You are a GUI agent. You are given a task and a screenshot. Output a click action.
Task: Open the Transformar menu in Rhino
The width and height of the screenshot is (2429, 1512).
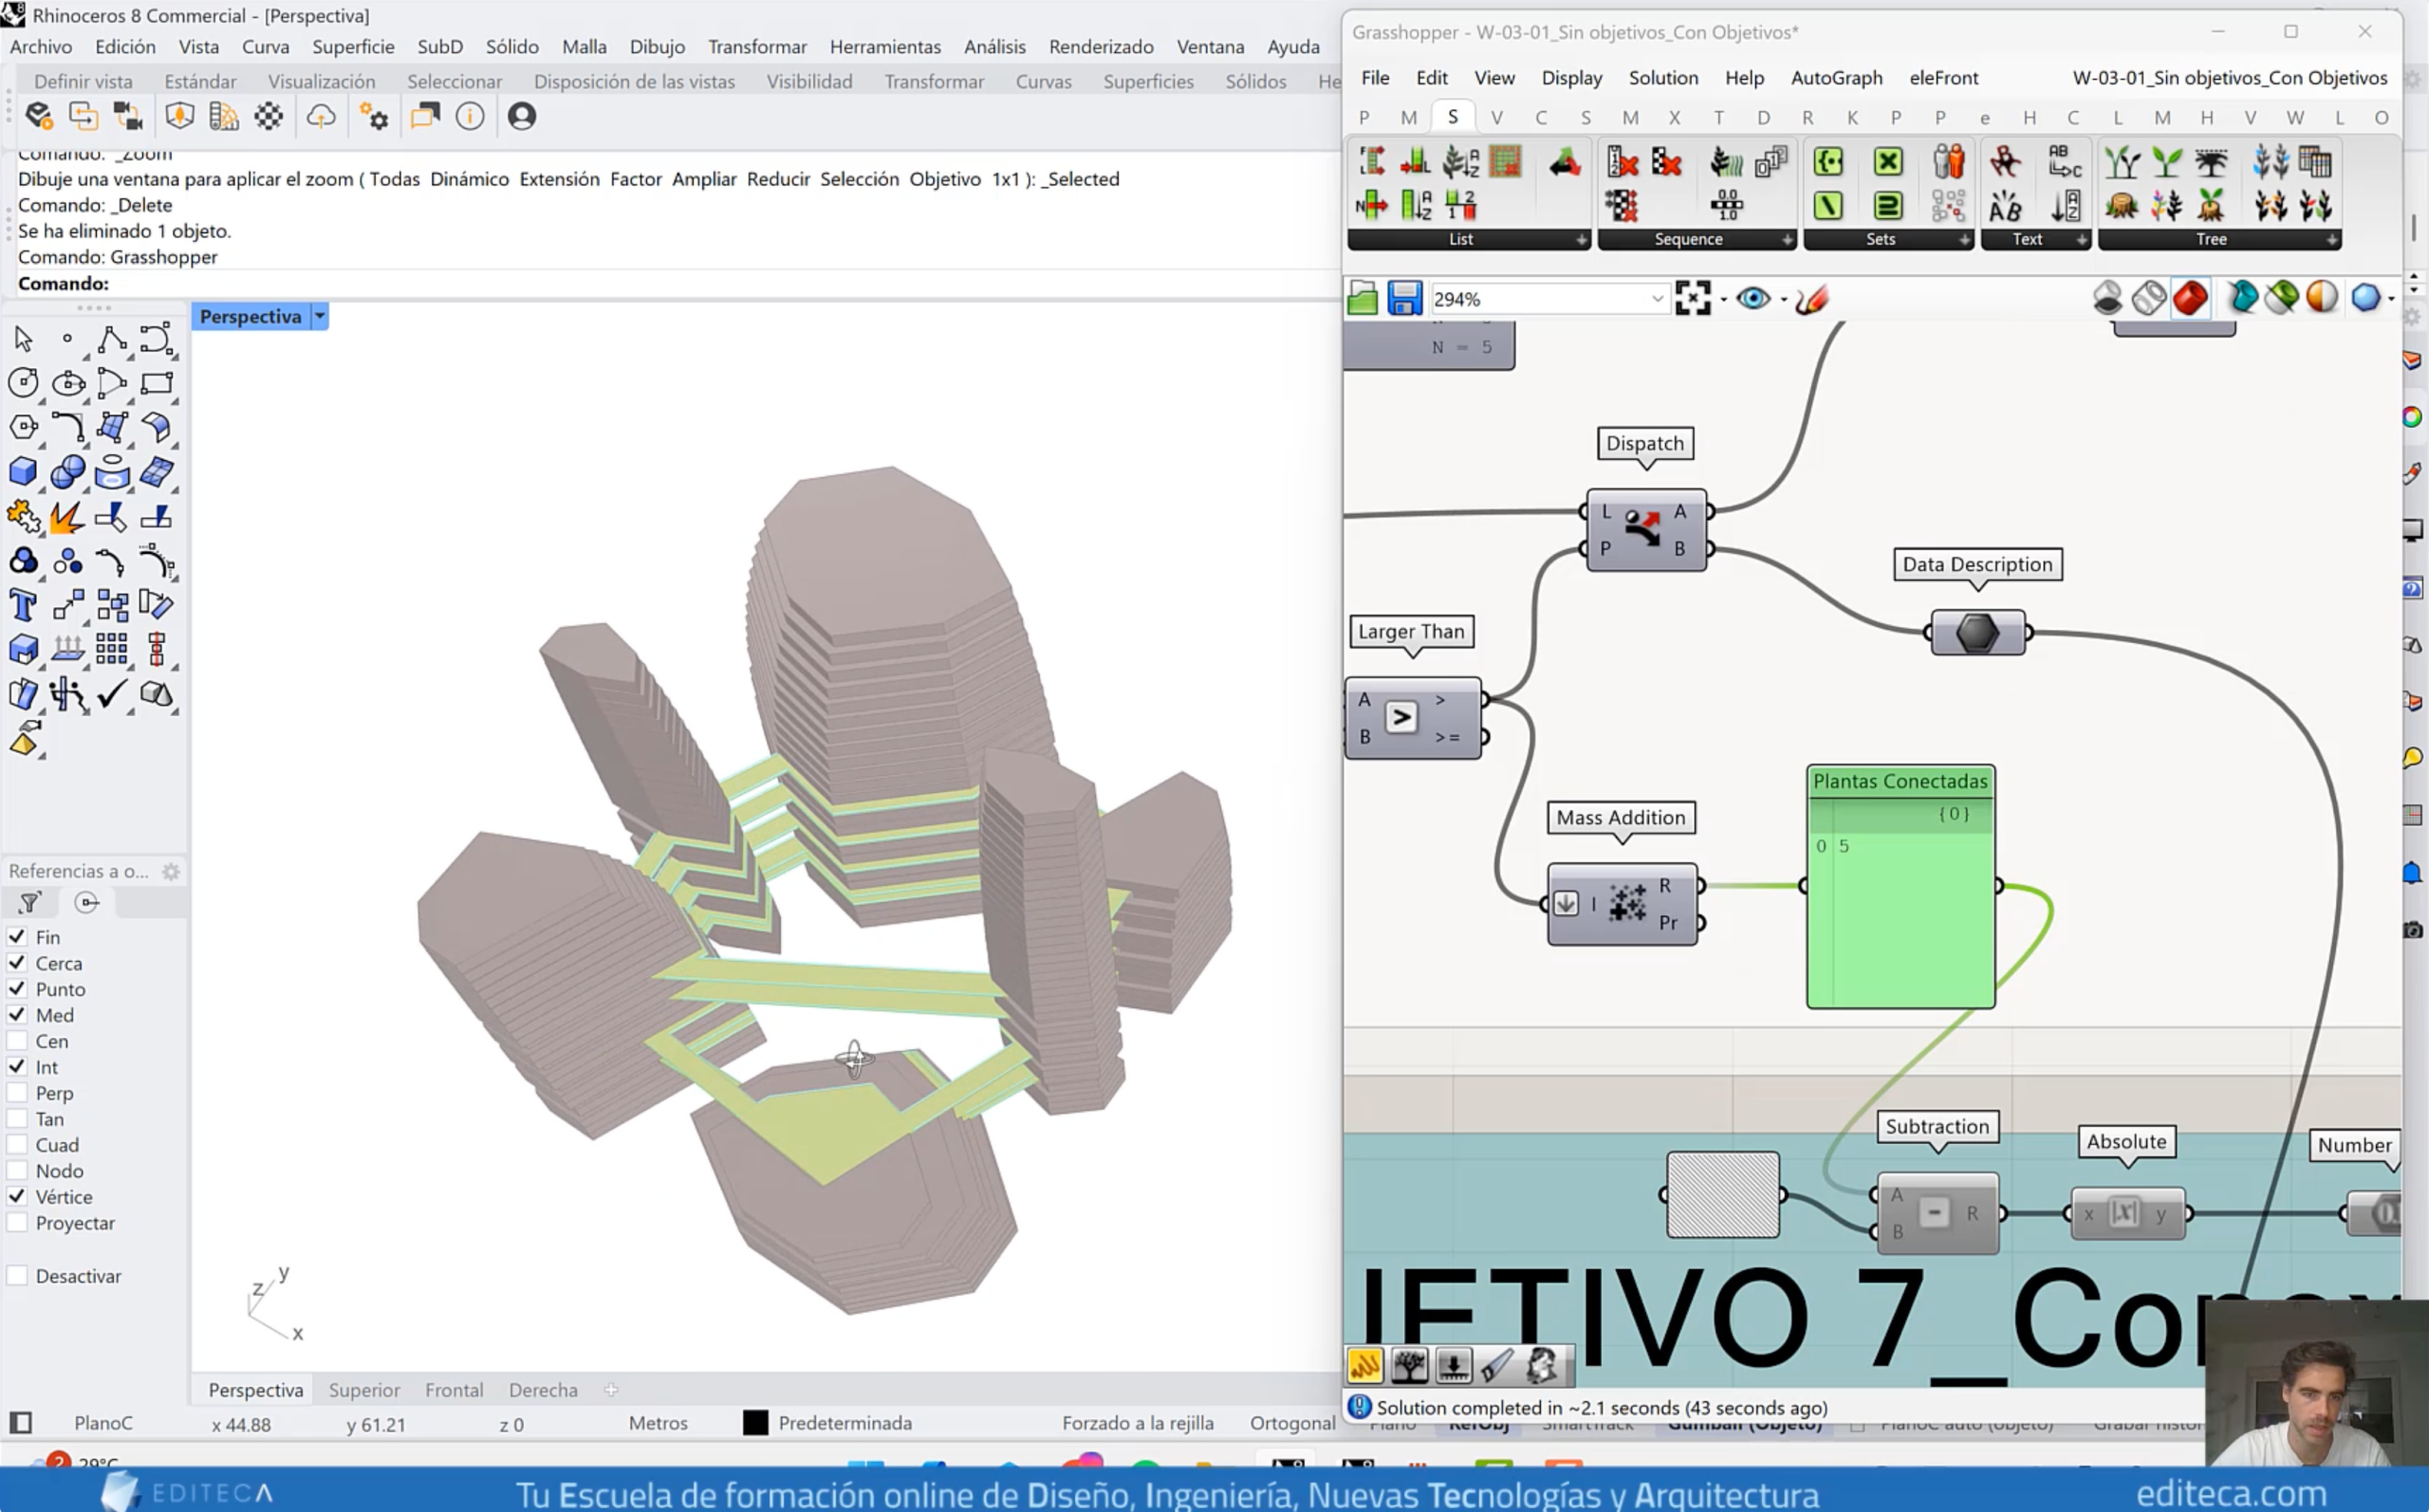(x=756, y=46)
